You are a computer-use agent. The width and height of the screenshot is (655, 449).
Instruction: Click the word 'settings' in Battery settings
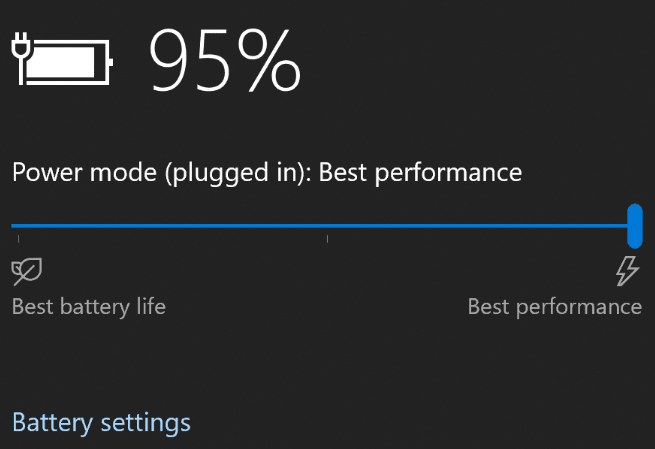coord(146,422)
